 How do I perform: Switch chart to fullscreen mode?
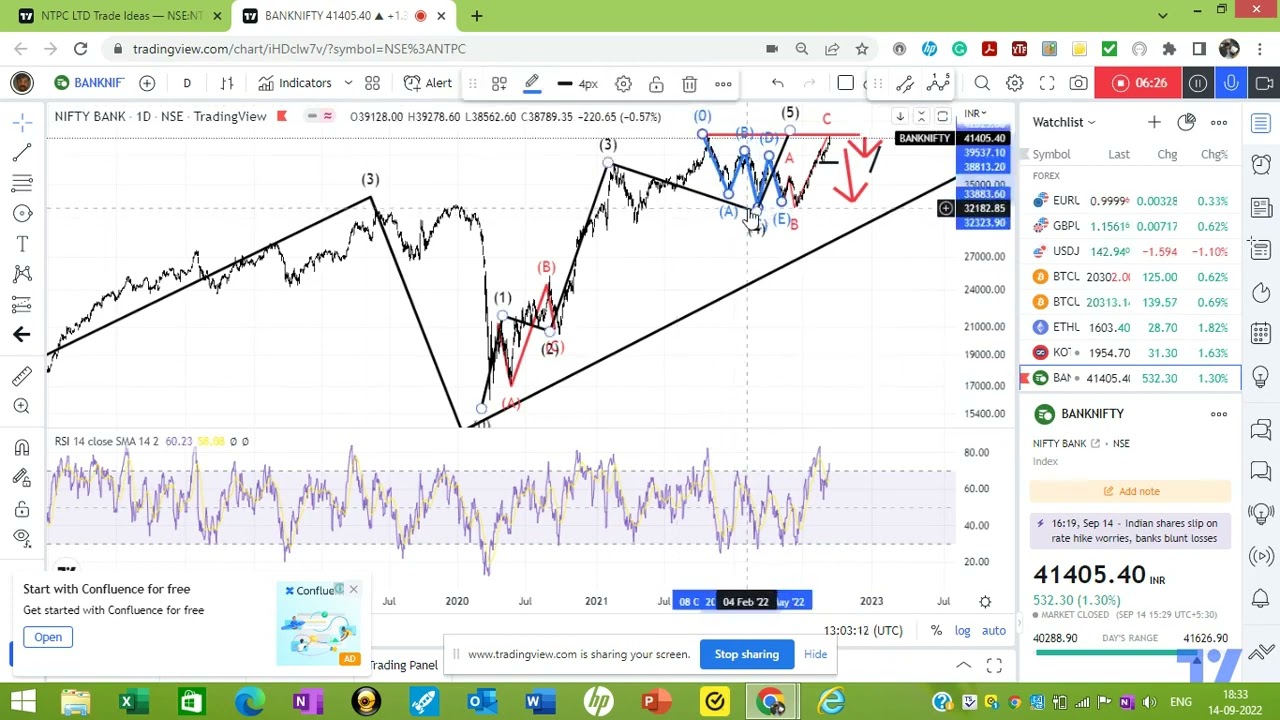pos(1047,83)
